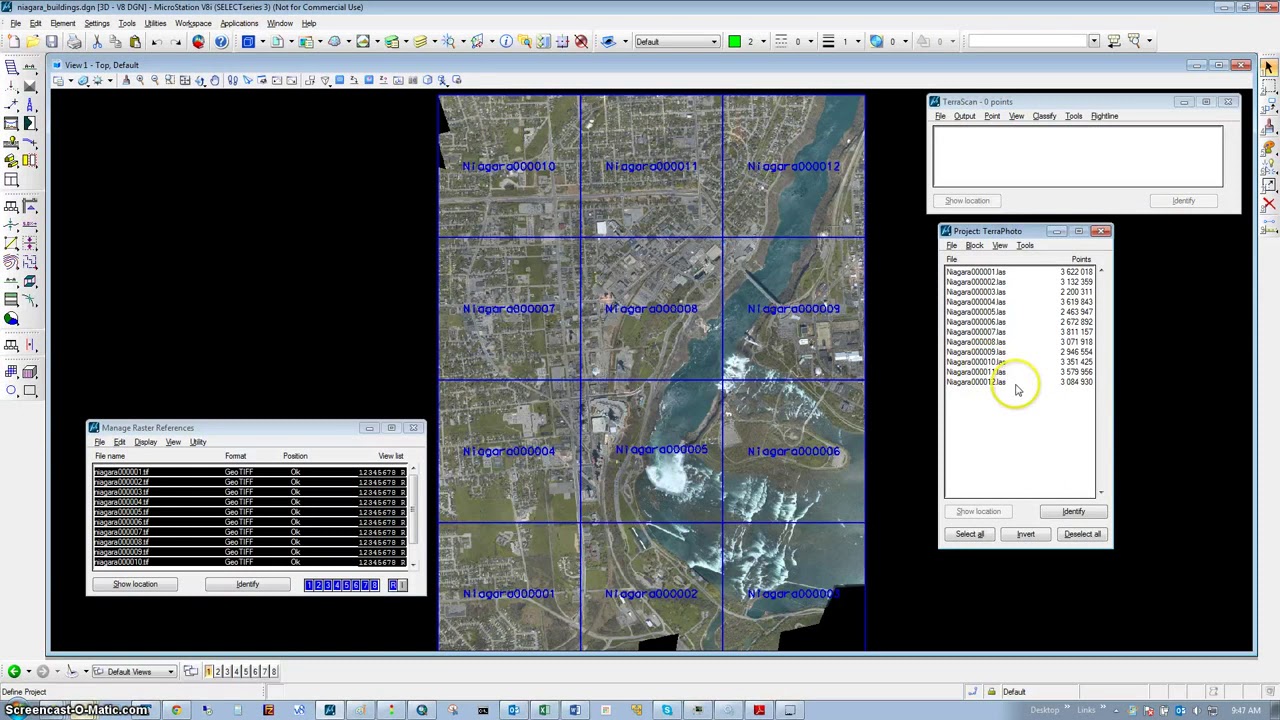Toggle view 4 in Raster References view list
The image size is (1280, 720).
337,585
